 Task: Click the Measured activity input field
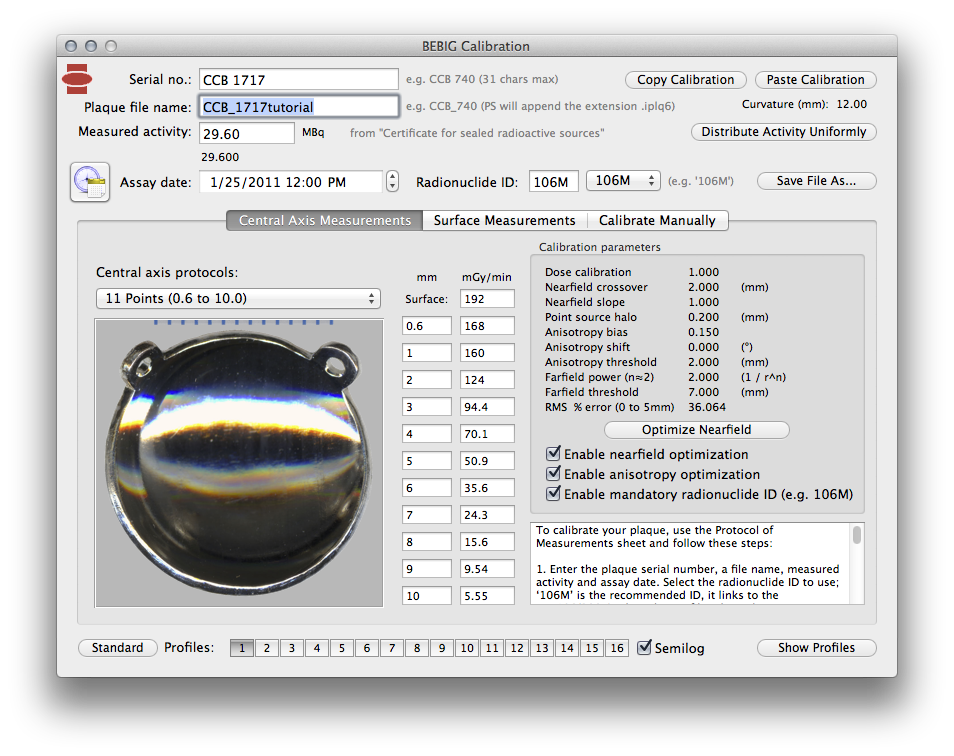coord(246,133)
